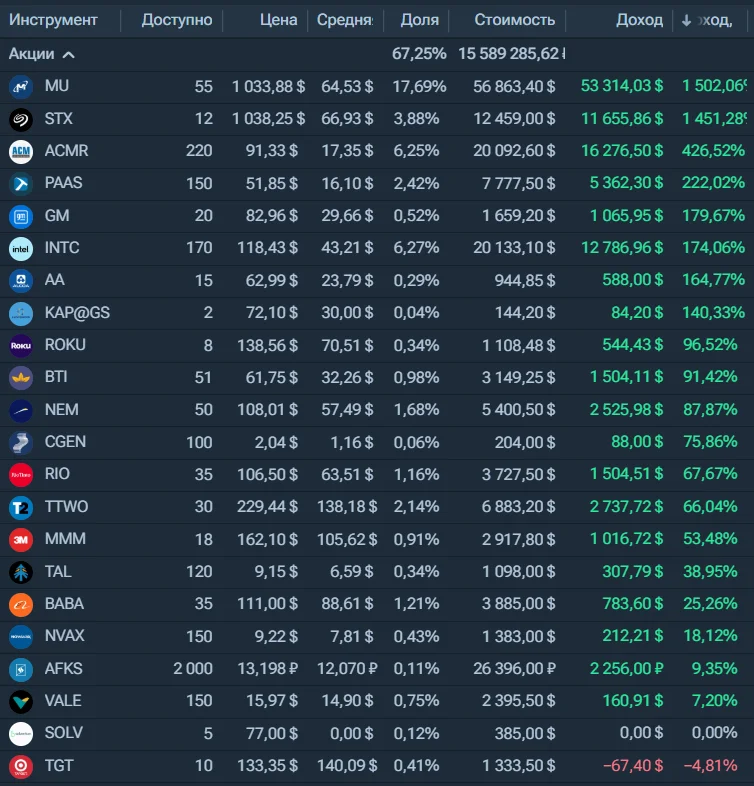The height and width of the screenshot is (786, 754).
Task: Click the BTI logo icon
Action: pos(21,378)
